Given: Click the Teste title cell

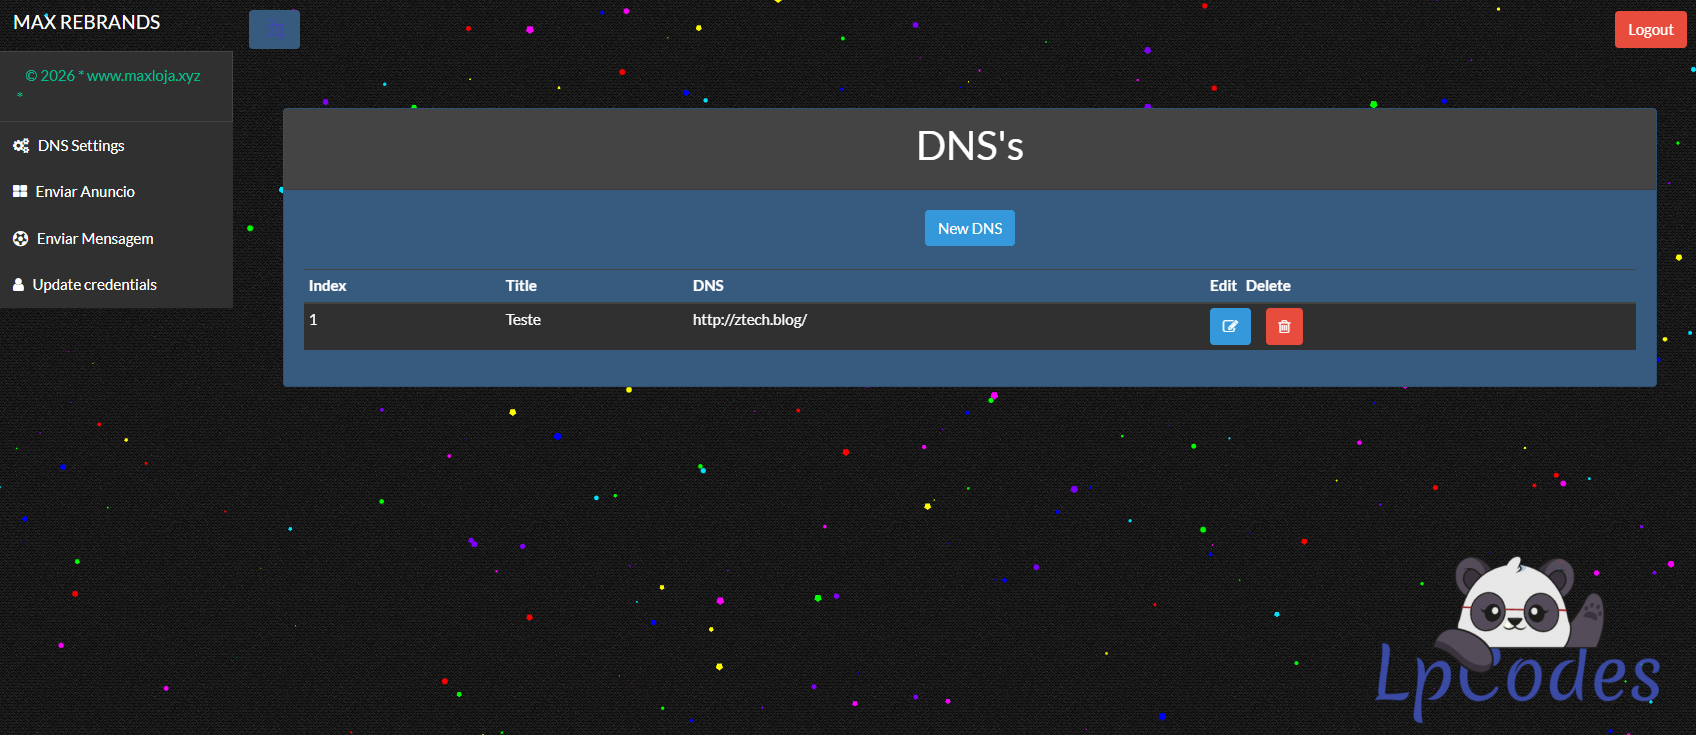Looking at the screenshot, I should tap(523, 320).
